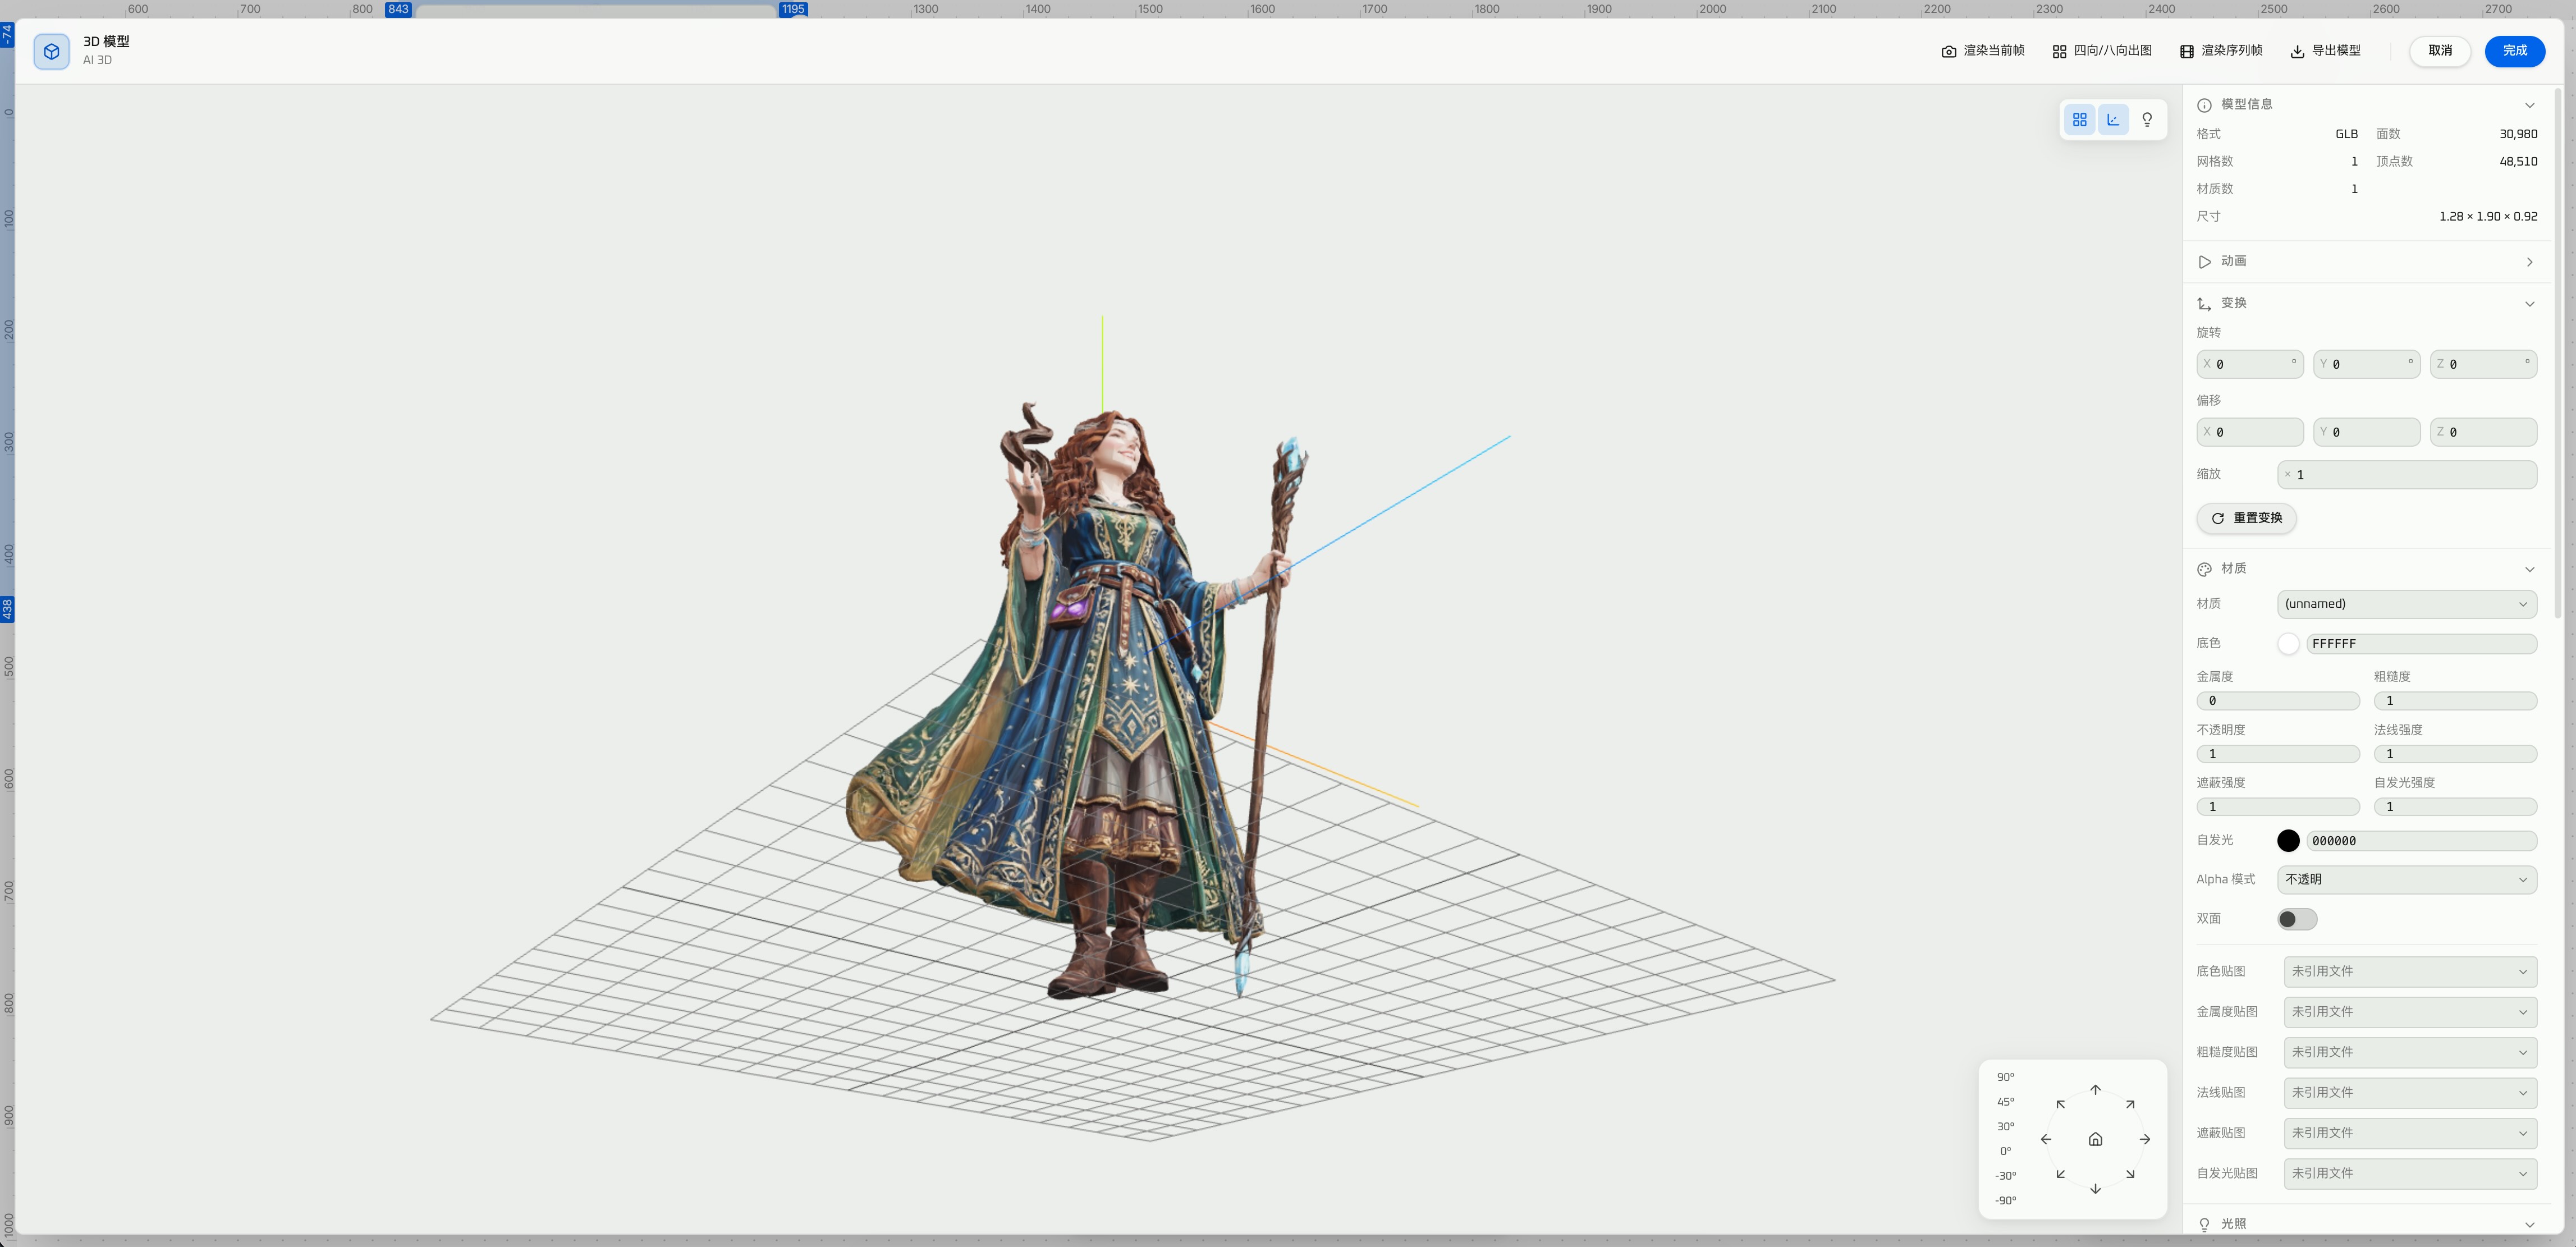Click the upper-left diagonal view arrow
The height and width of the screenshot is (1247, 2576).
(x=2061, y=1105)
